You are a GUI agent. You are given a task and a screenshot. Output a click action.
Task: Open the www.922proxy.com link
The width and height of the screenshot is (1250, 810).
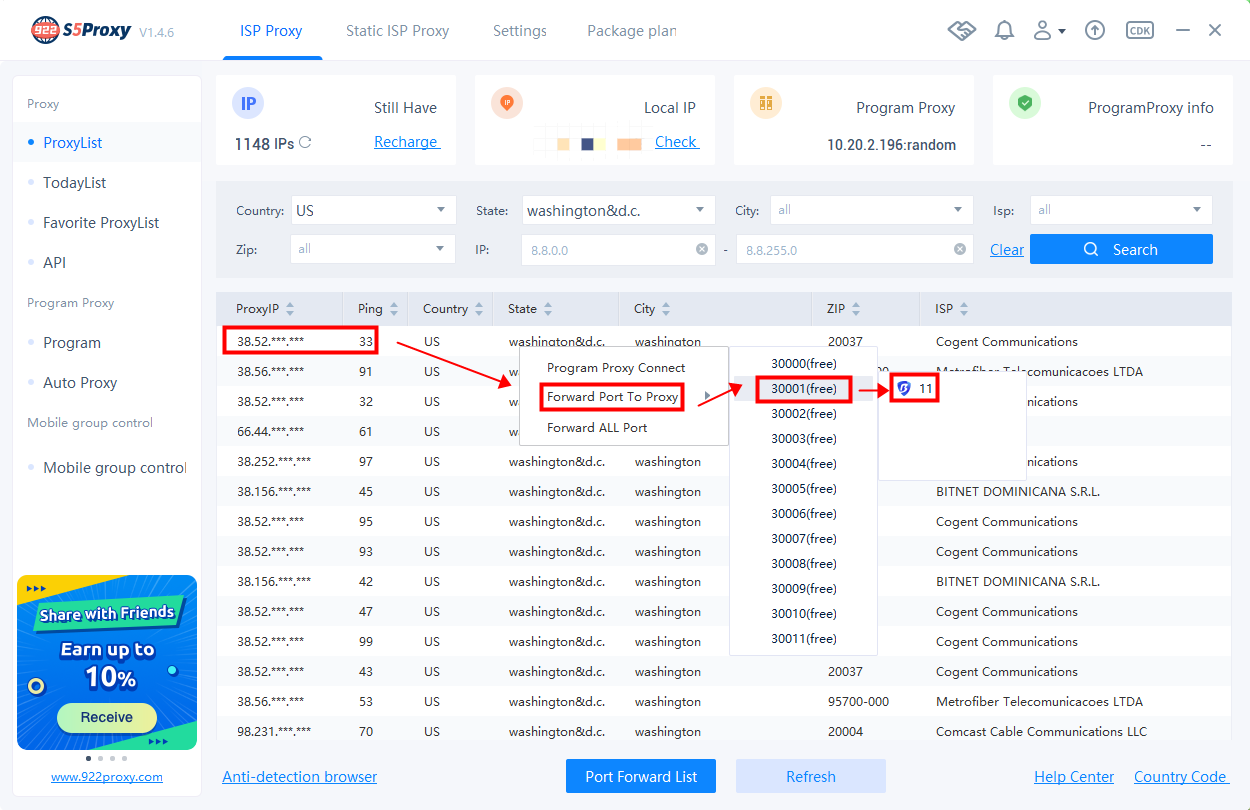(x=107, y=776)
